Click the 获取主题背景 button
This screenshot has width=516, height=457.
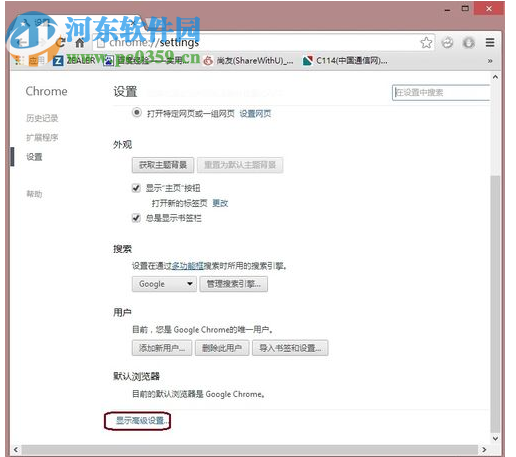coord(163,165)
